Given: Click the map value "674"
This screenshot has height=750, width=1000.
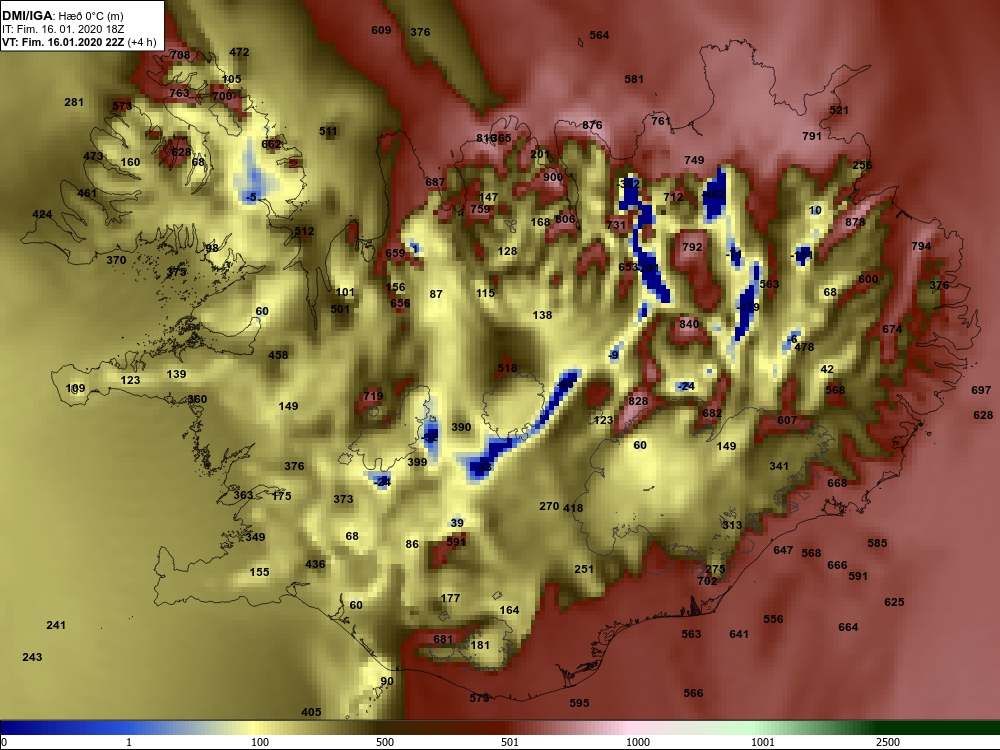Looking at the screenshot, I should pyautogui.click(x=892, y=329).
